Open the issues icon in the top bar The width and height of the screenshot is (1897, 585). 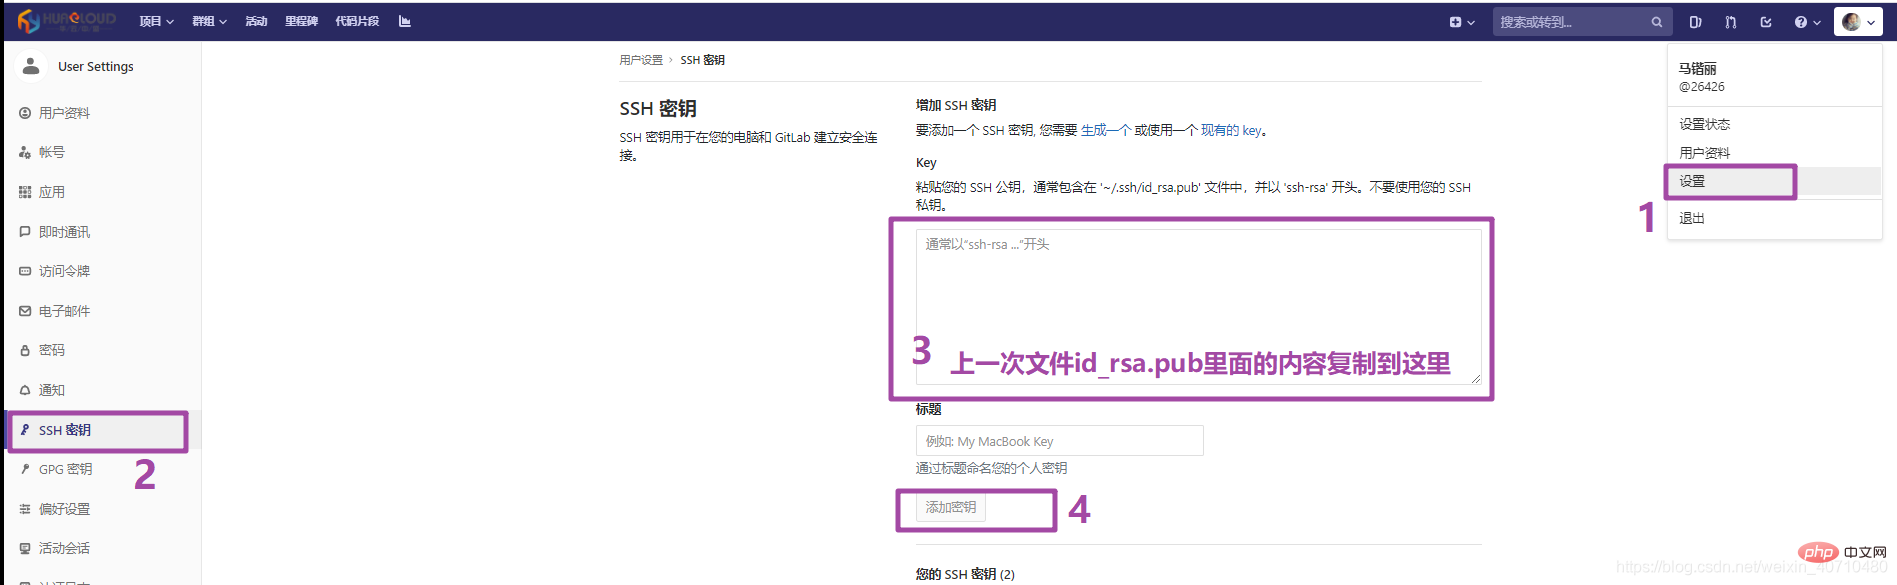1695,22
